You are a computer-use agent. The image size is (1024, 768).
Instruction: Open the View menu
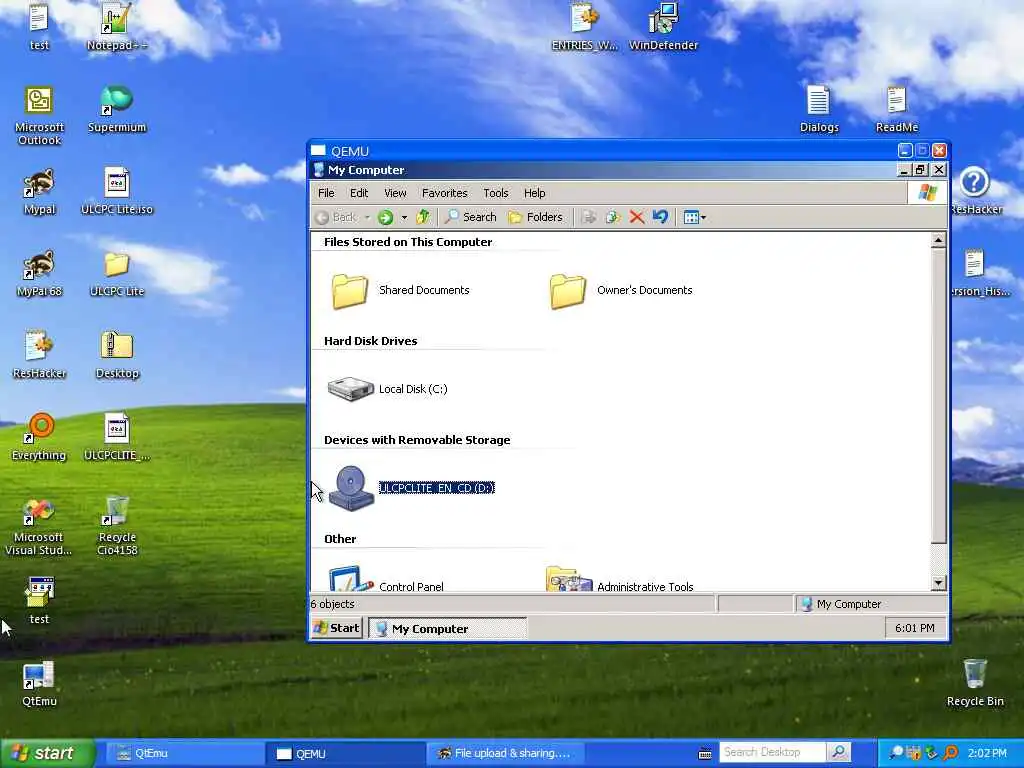(395, 193)
